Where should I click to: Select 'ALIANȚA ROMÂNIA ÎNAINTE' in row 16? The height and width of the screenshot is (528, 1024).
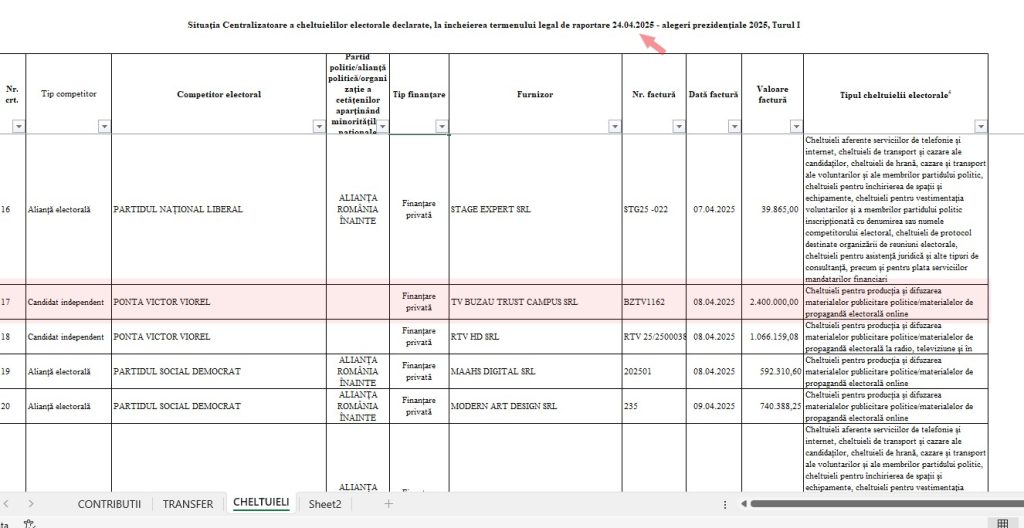(x=358, y=209)
